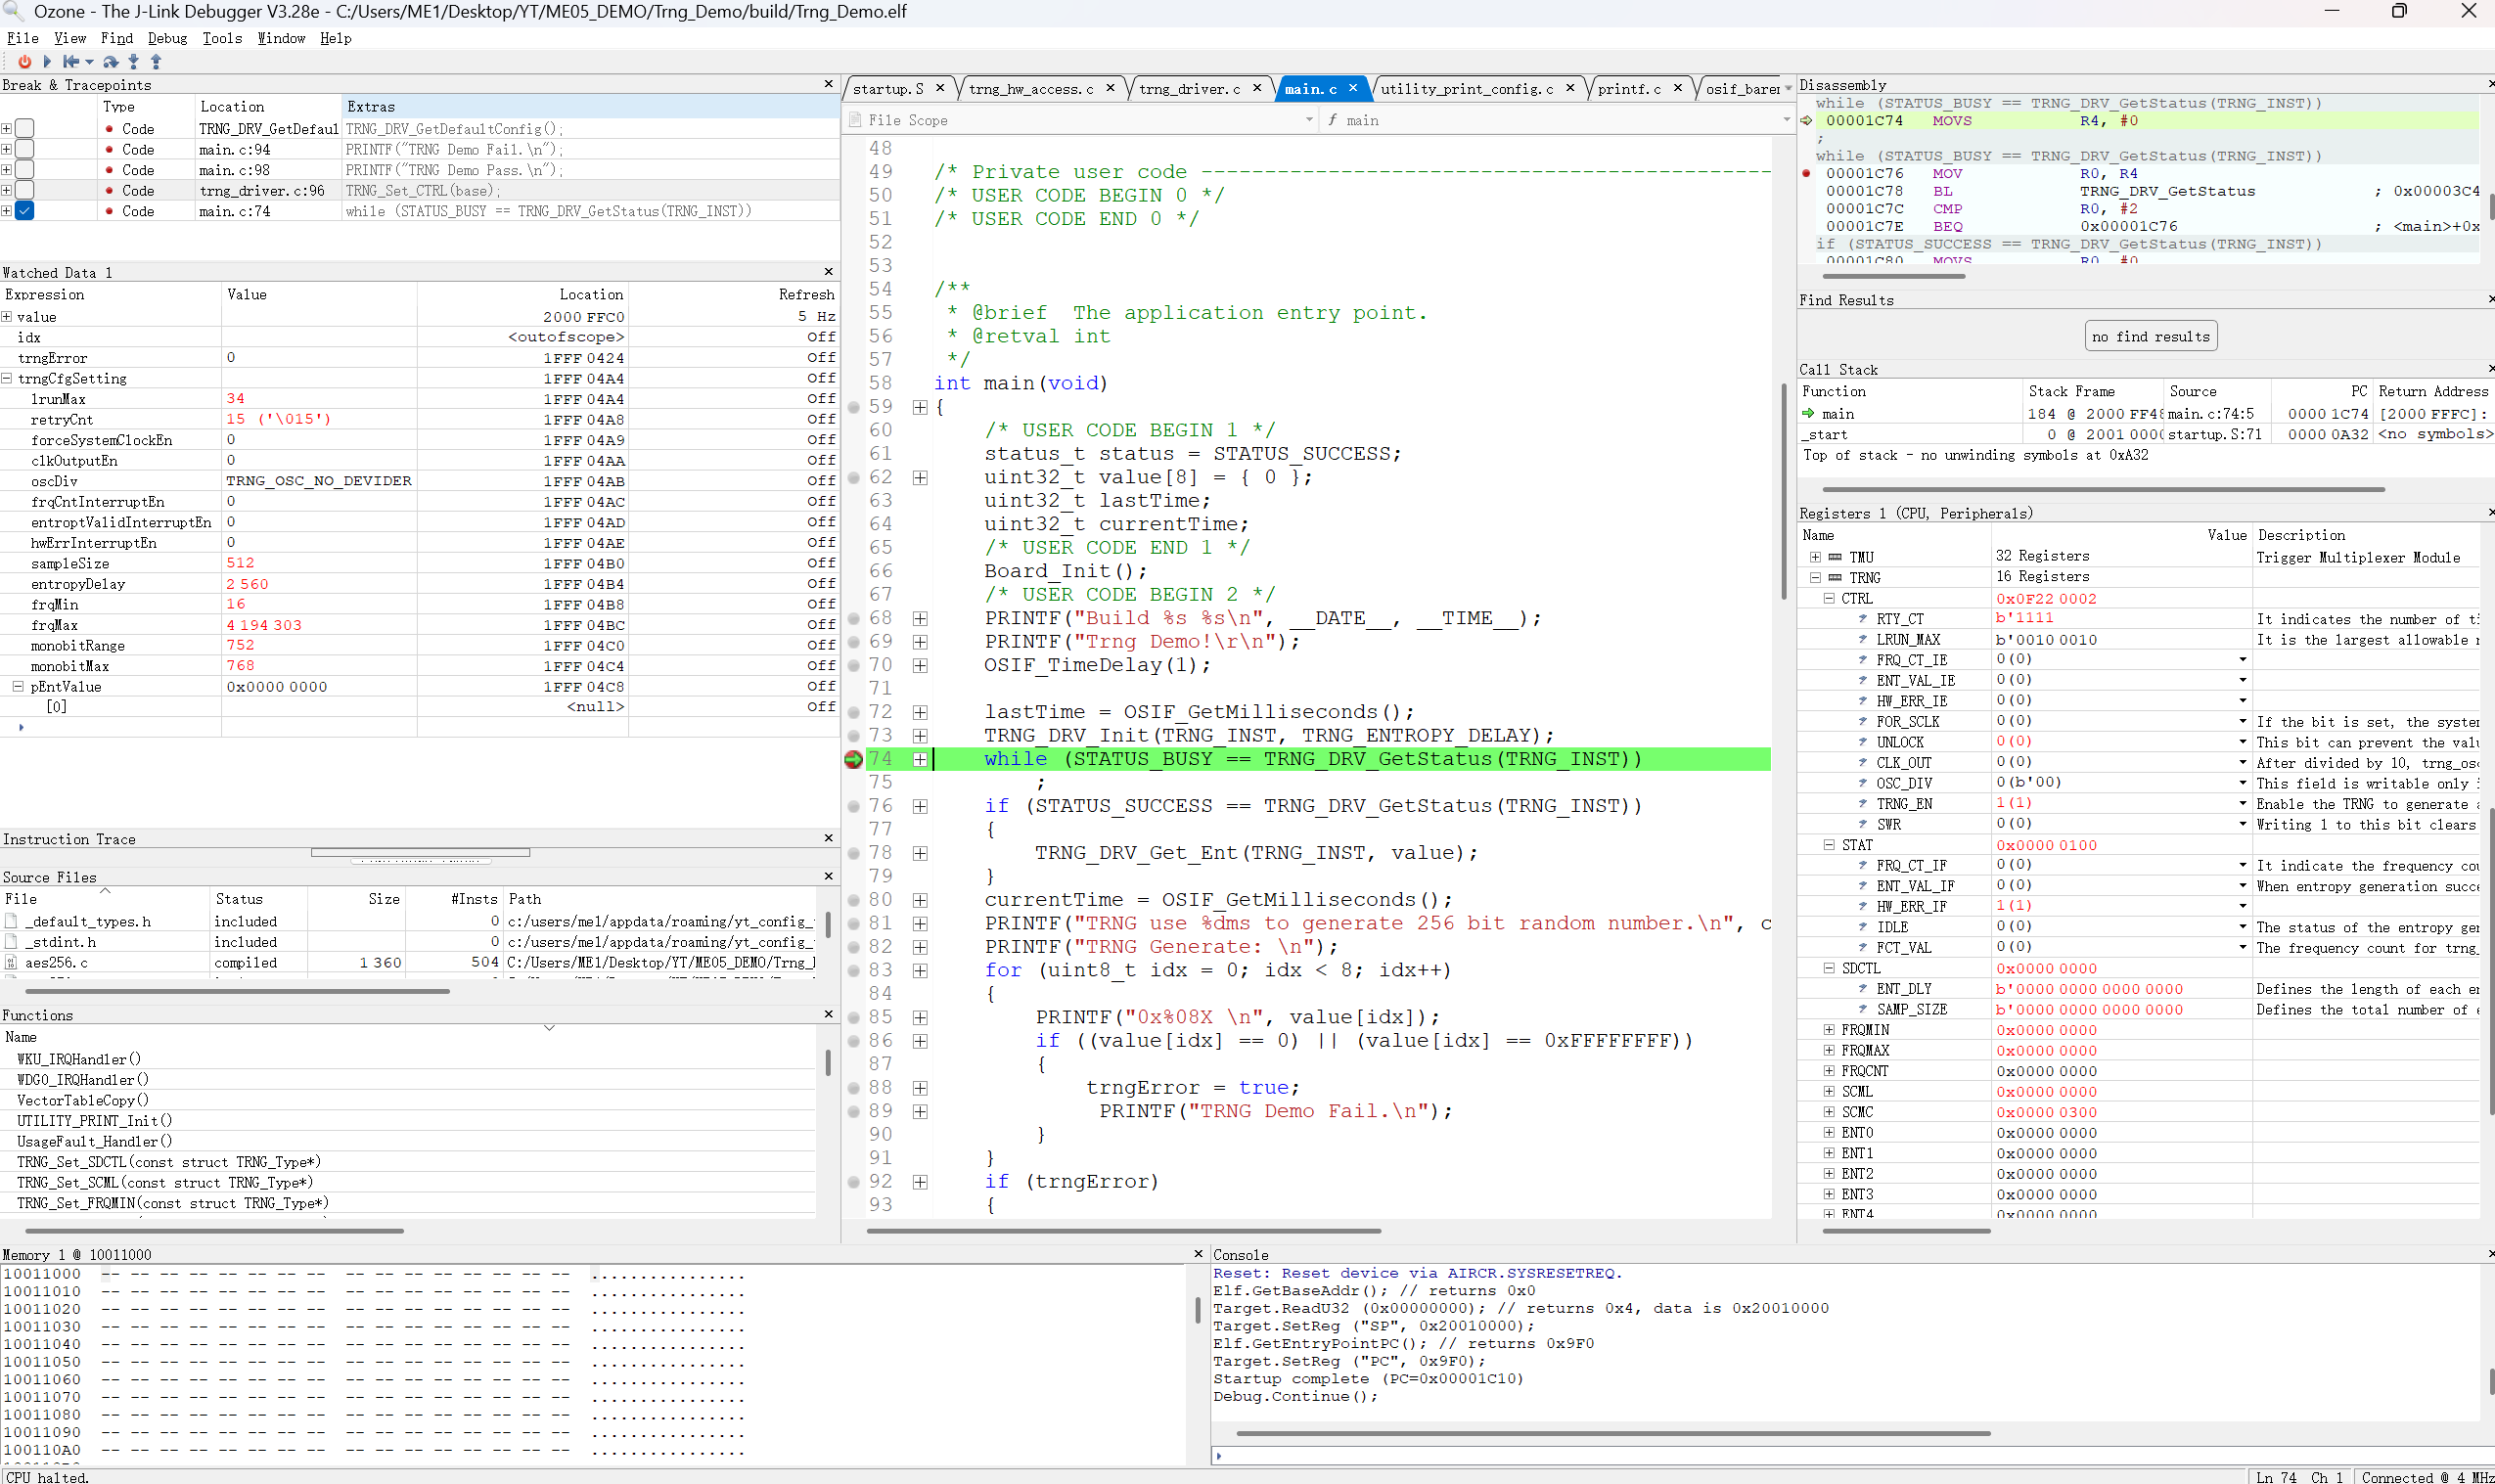2495x1484 pixels.
Task: Select the main function in Call Stack
Action: [1837, 414]
